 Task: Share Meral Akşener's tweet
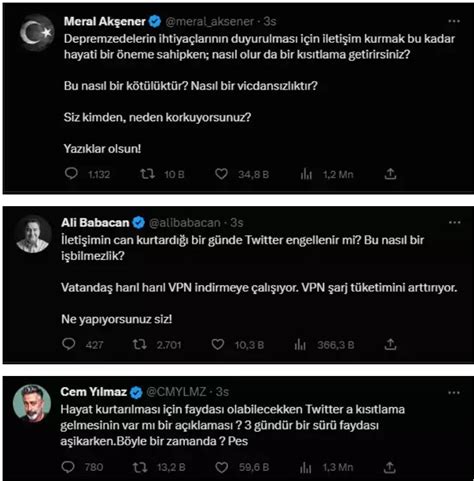coord(390,174)
